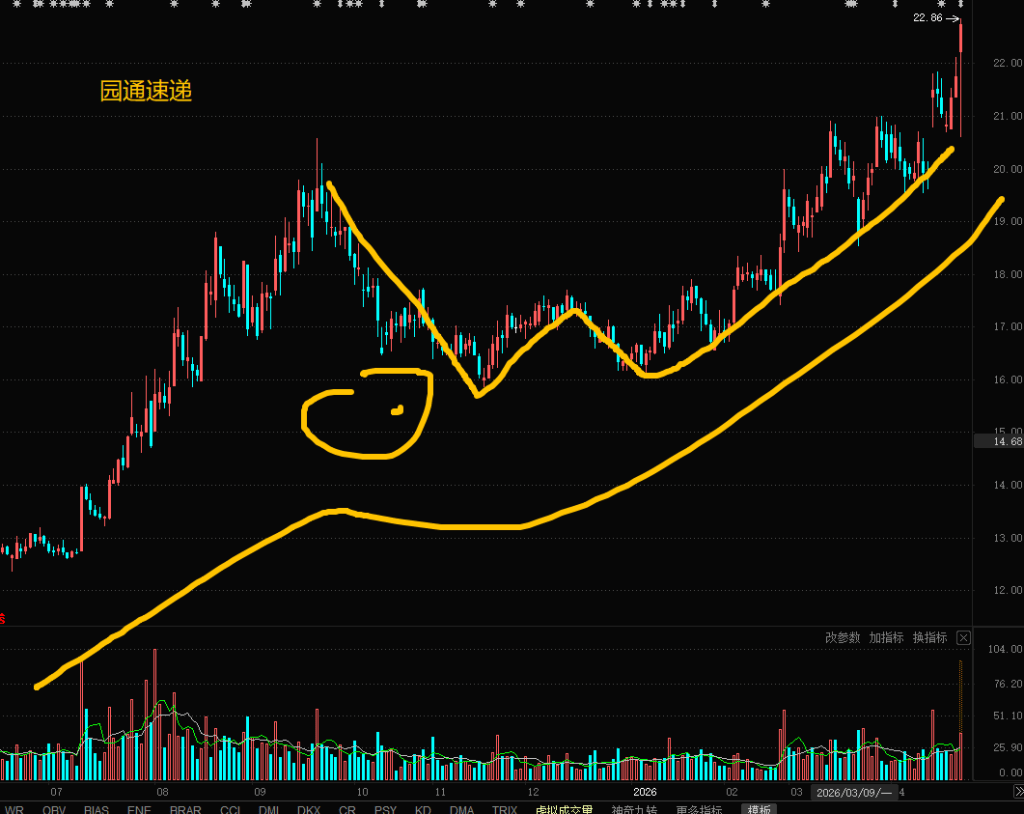
Task: Switch to the BRAR indicator
Action: click(185, 809)
